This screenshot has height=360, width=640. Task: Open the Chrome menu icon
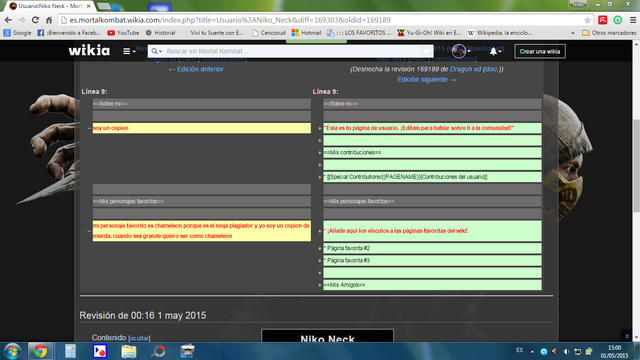tap(633, 20)
